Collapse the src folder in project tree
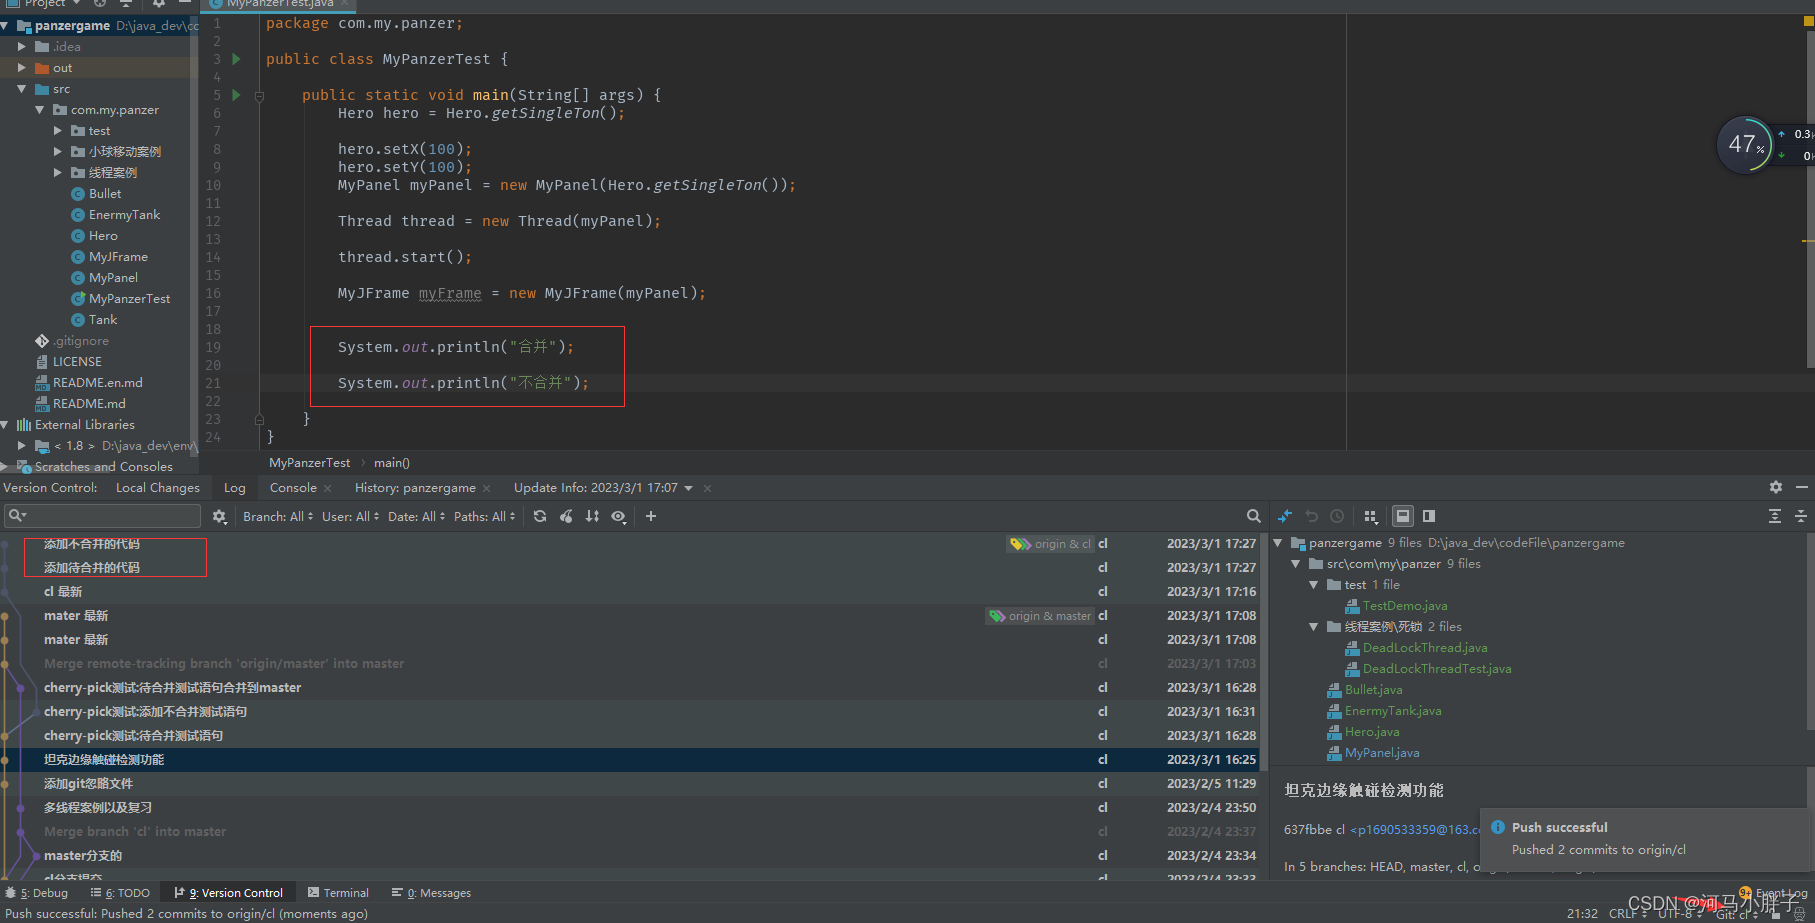The image size is (1815, 923). point(22,89)
